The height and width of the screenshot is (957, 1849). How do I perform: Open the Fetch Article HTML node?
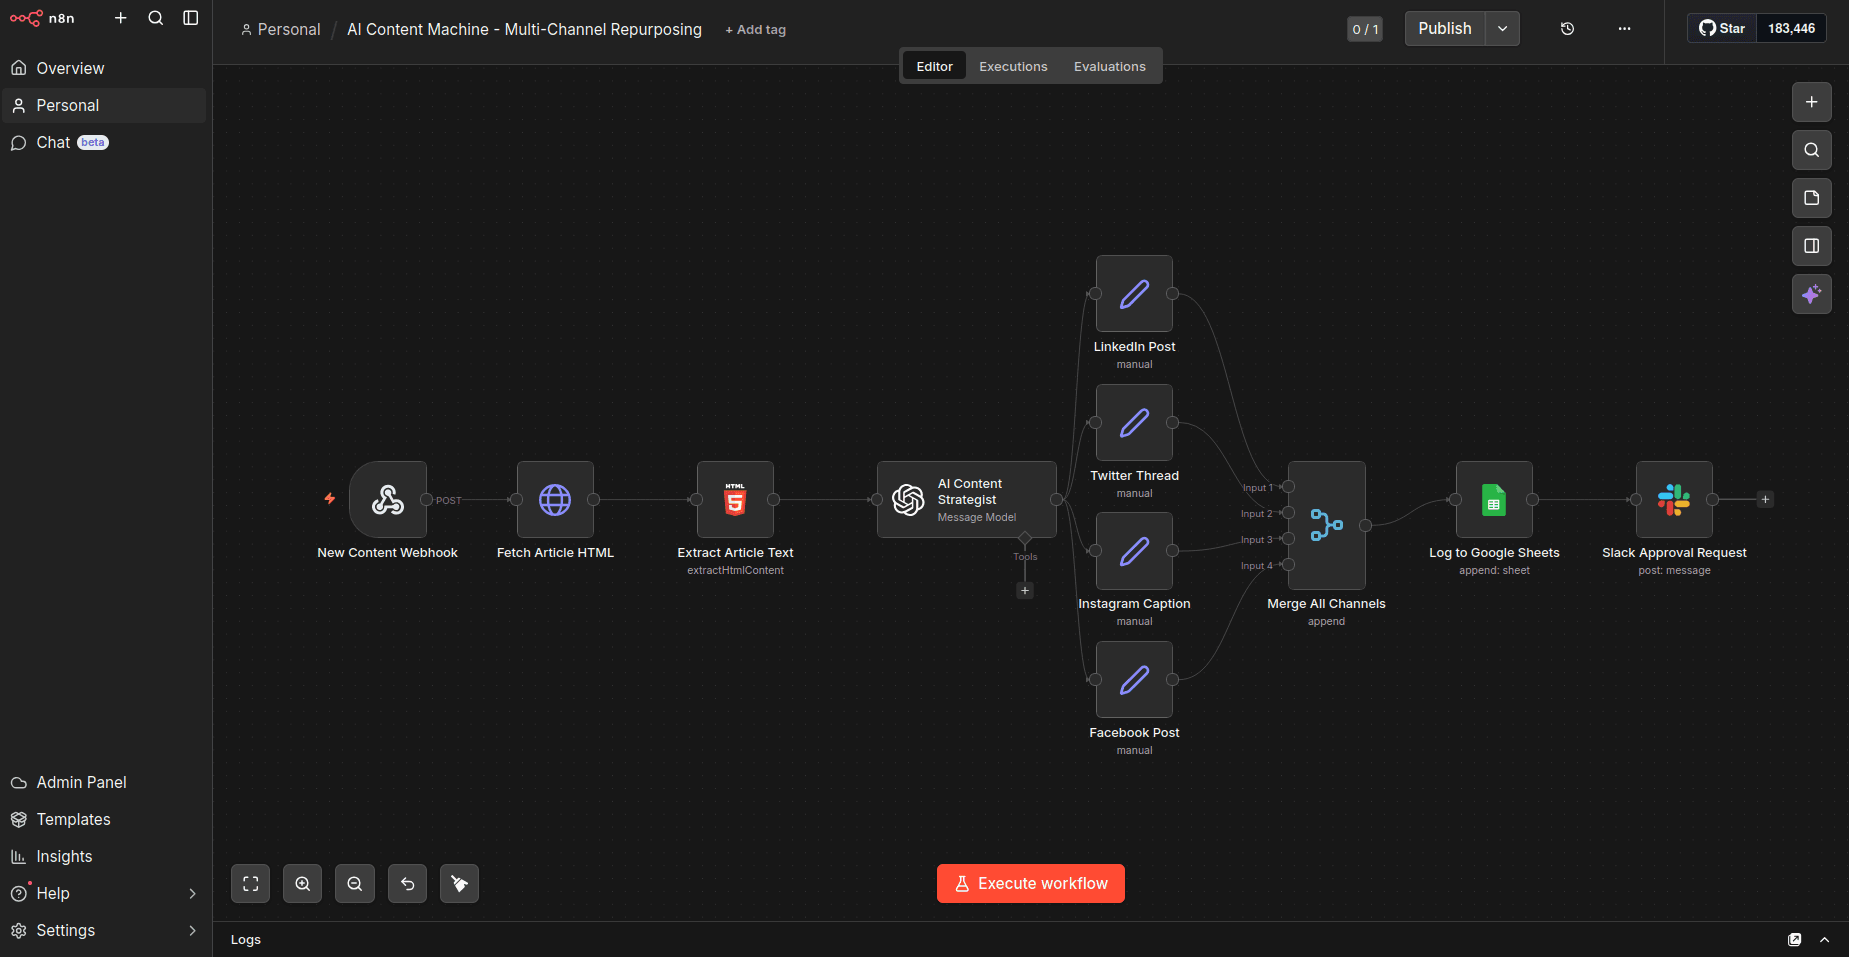pos(554,501)
